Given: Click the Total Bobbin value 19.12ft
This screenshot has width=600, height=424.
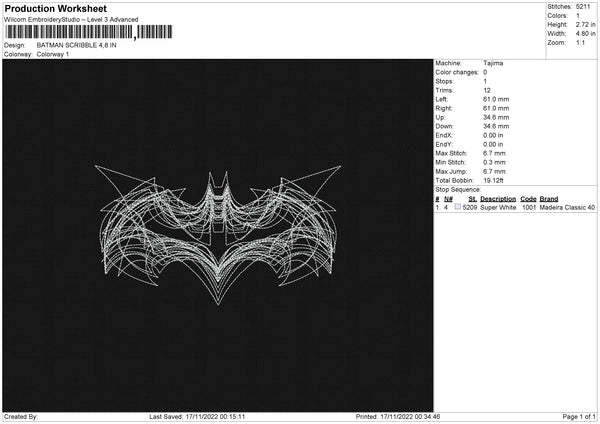Looking at the screenshot, I should tap(493, 181).
